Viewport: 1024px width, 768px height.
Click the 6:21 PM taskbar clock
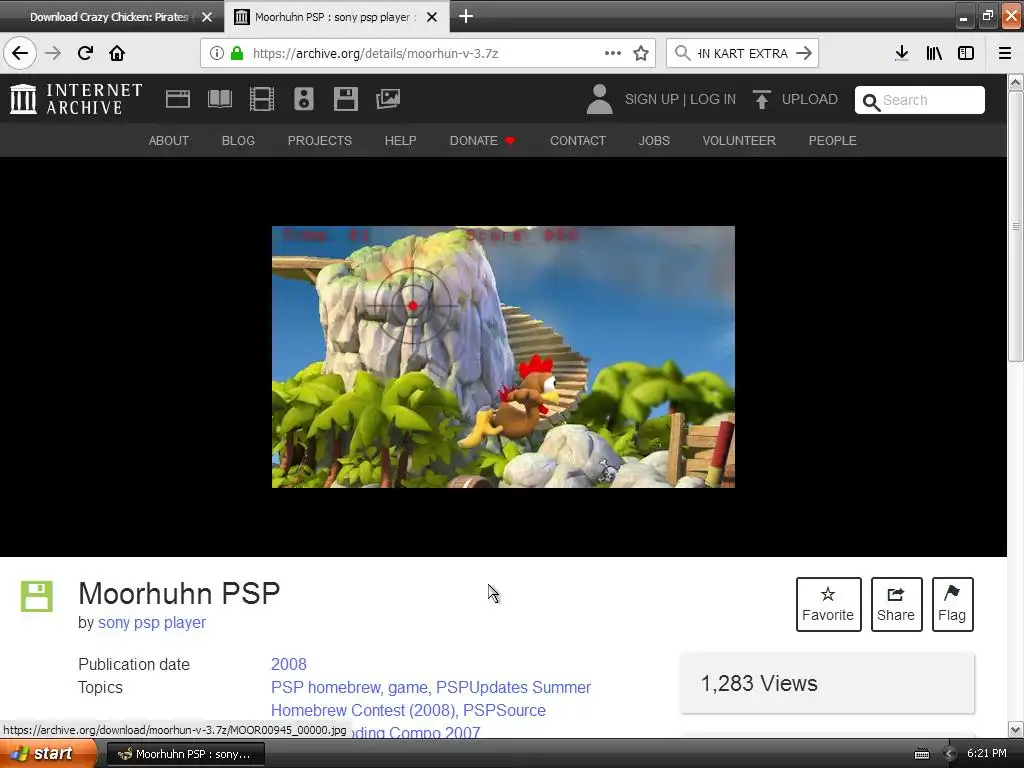pos(987,753)
